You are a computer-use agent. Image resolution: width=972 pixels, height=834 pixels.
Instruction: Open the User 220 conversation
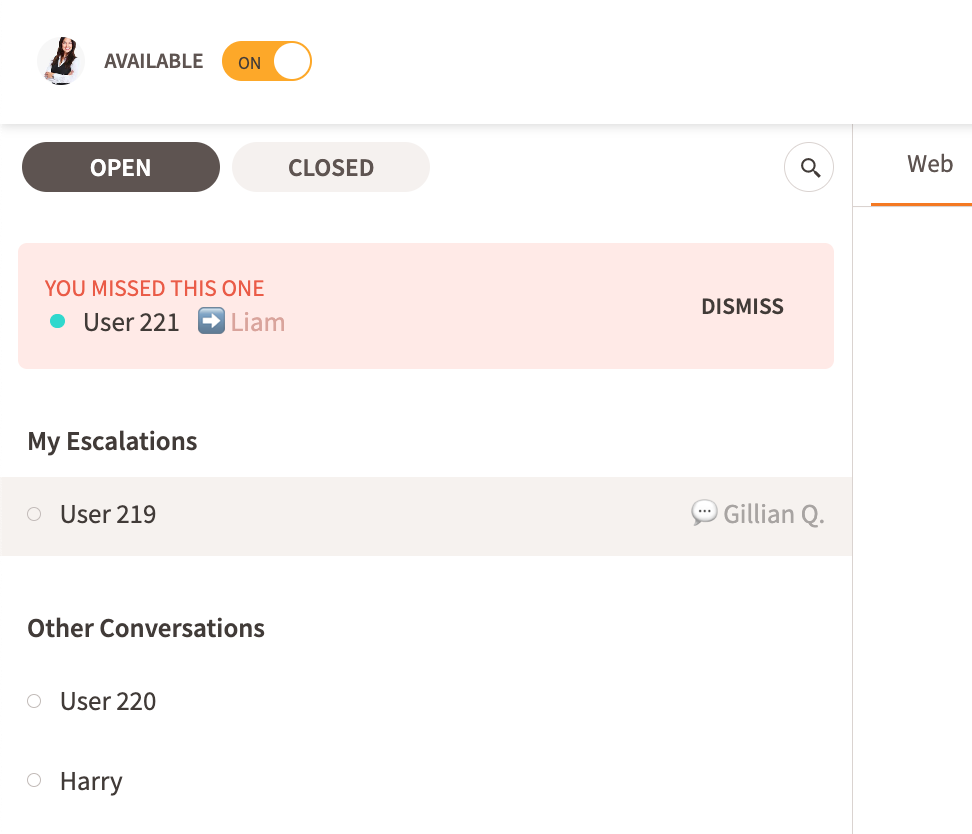pyautogui.click(x=108, y=701)
